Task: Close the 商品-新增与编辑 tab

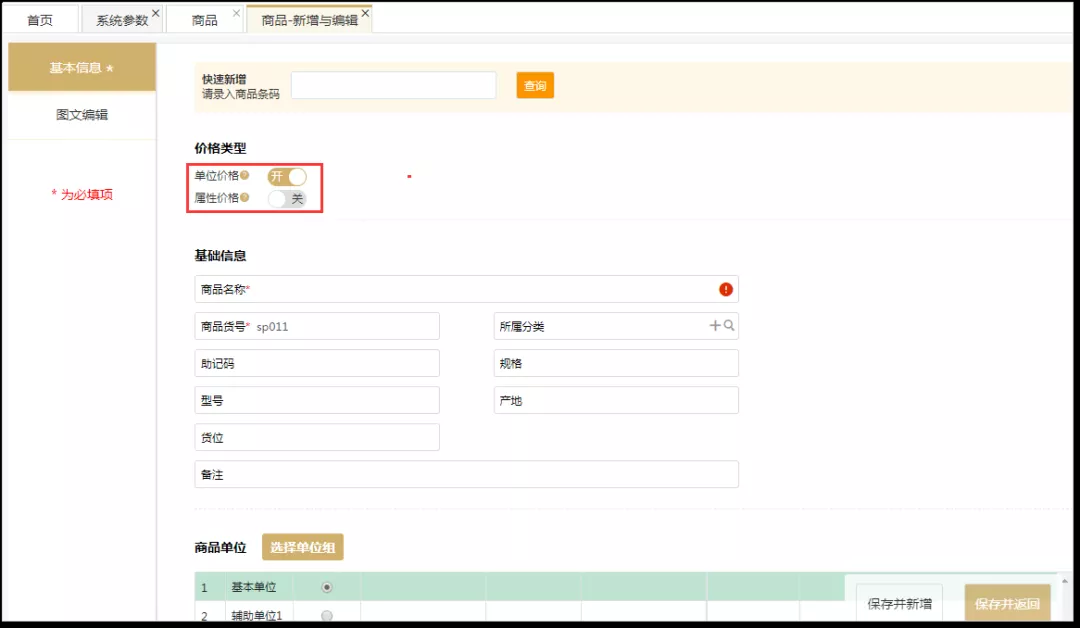Action: pos(365,14)
